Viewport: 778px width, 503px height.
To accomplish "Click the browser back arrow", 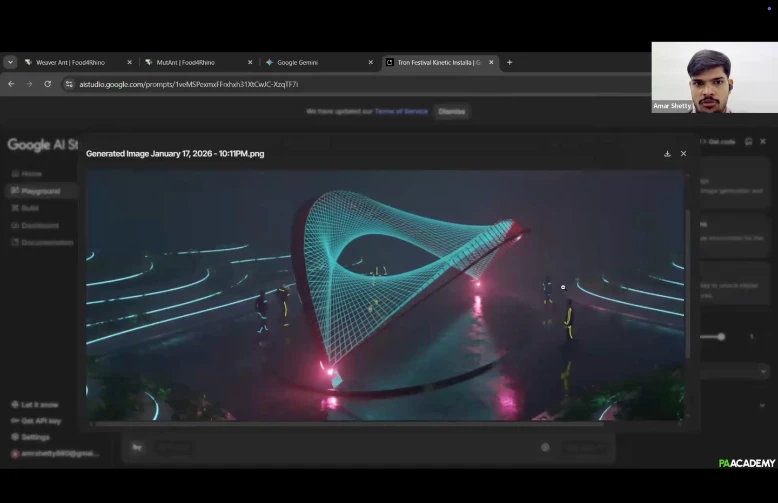I will (11, 84).
